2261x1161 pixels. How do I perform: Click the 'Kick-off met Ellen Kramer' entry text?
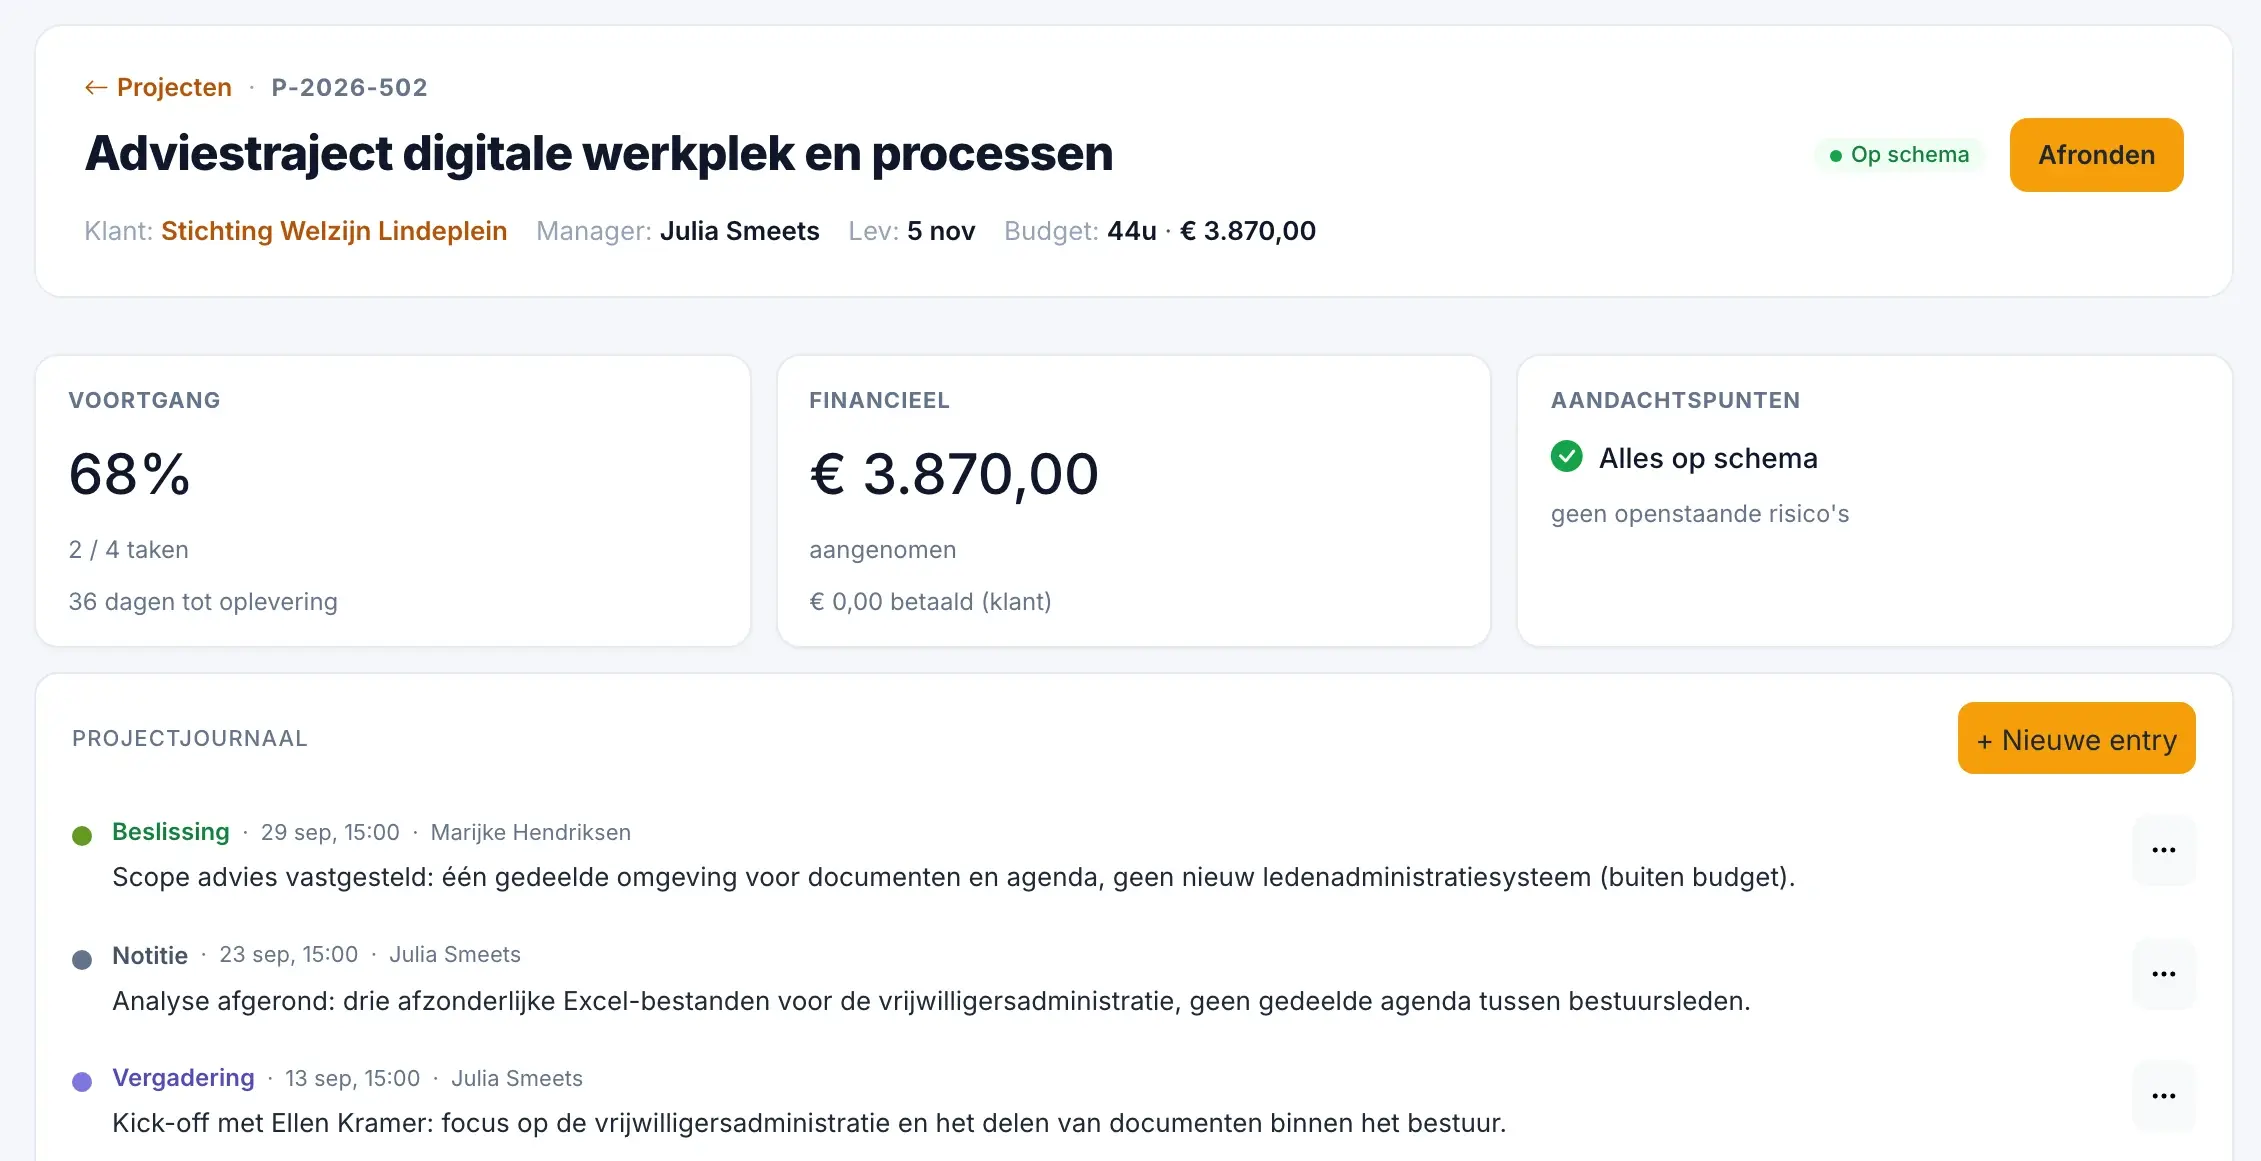click(809, 1123)
